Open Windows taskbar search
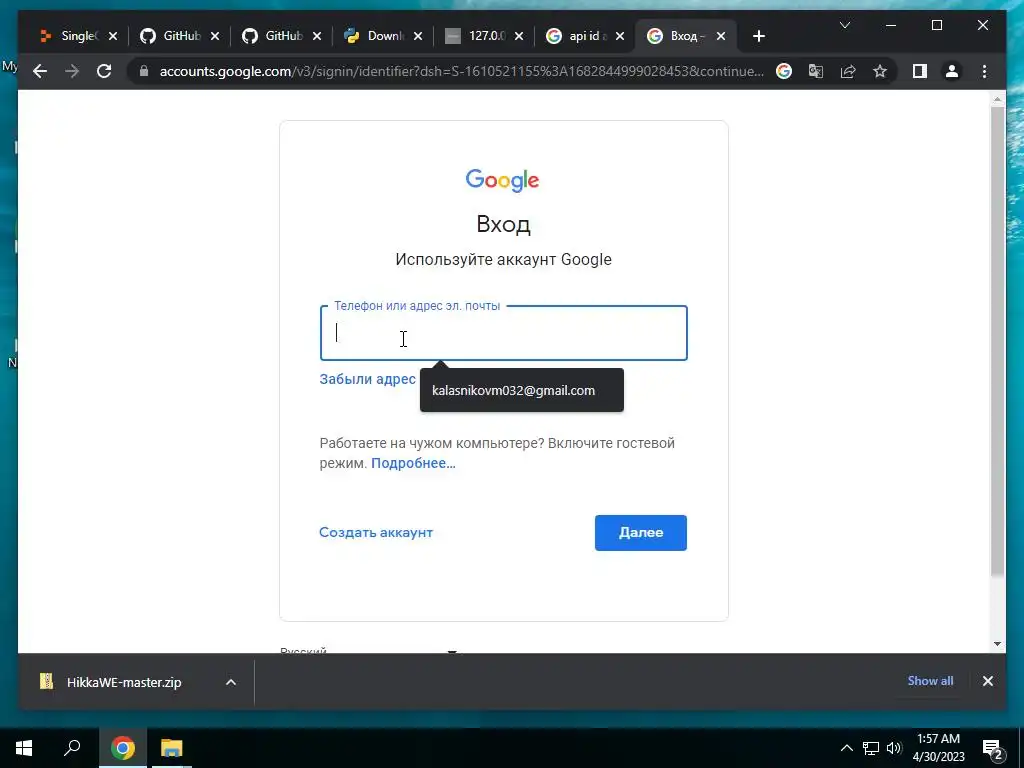The width and height of the screenshot is (1024, 768). [x=72, y=747]
